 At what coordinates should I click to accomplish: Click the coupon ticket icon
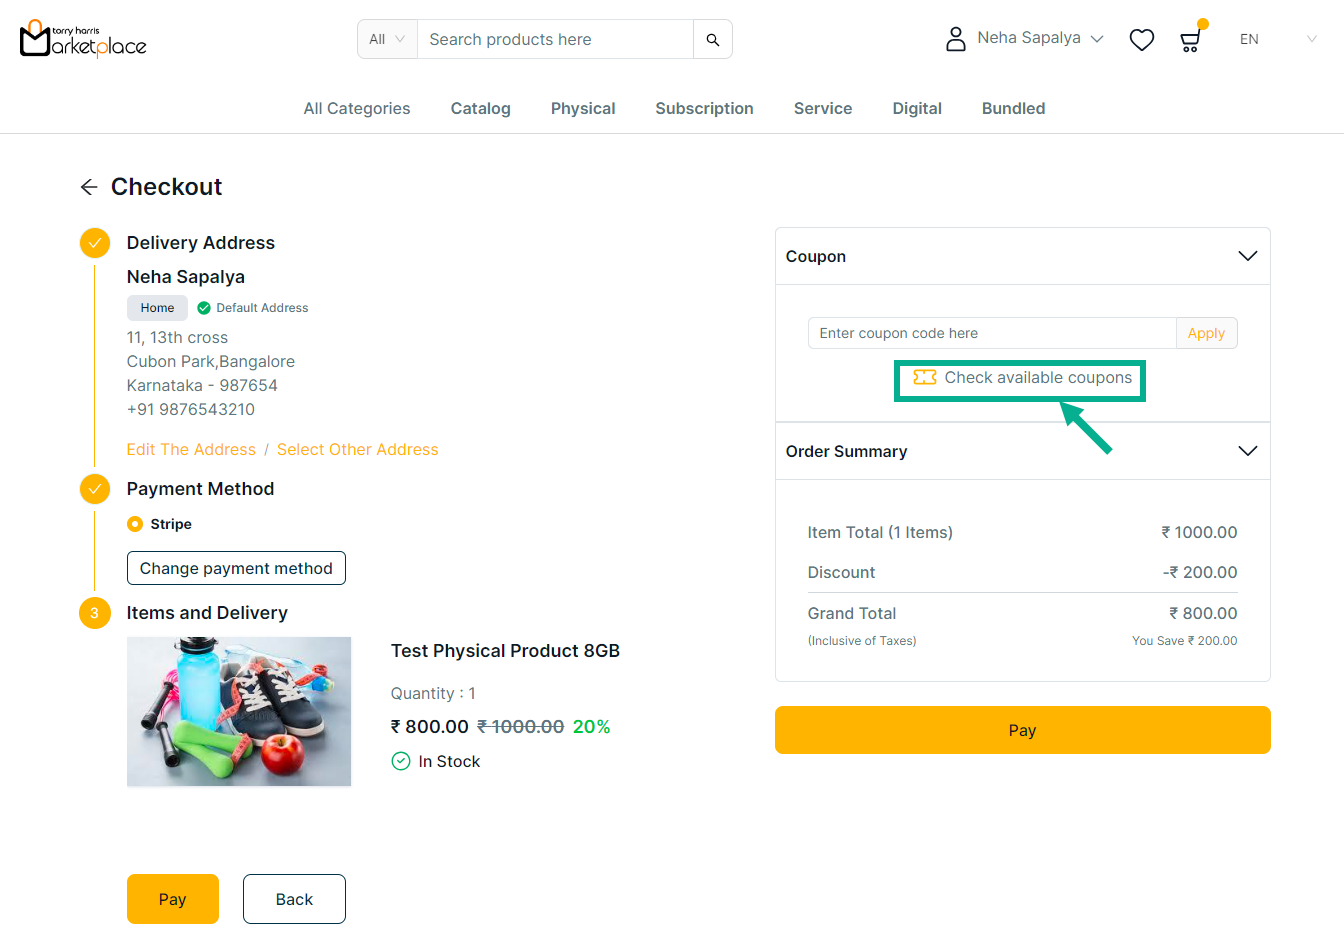pyautogui.click(x=925, y=377)
